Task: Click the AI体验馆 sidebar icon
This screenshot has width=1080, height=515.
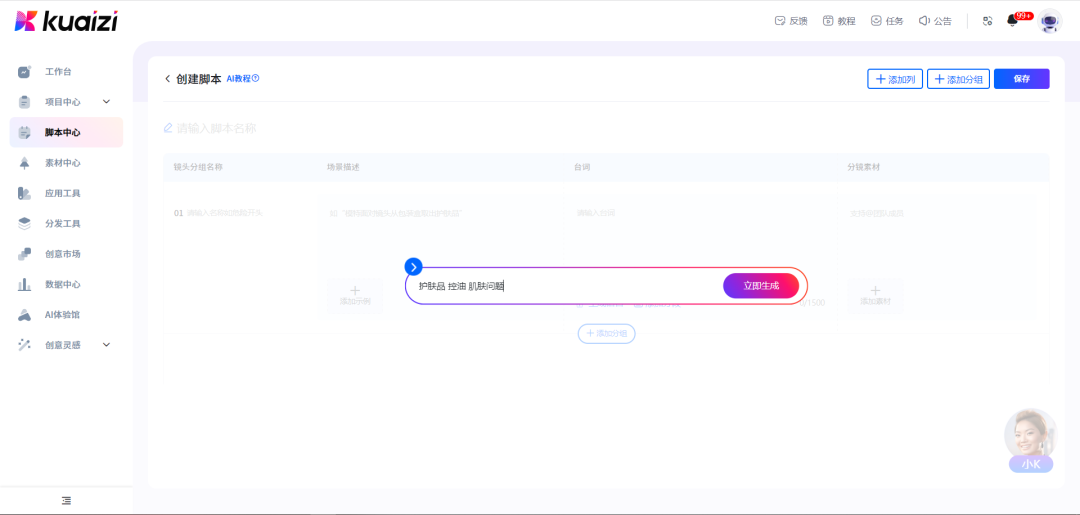Action: [24, 315]
